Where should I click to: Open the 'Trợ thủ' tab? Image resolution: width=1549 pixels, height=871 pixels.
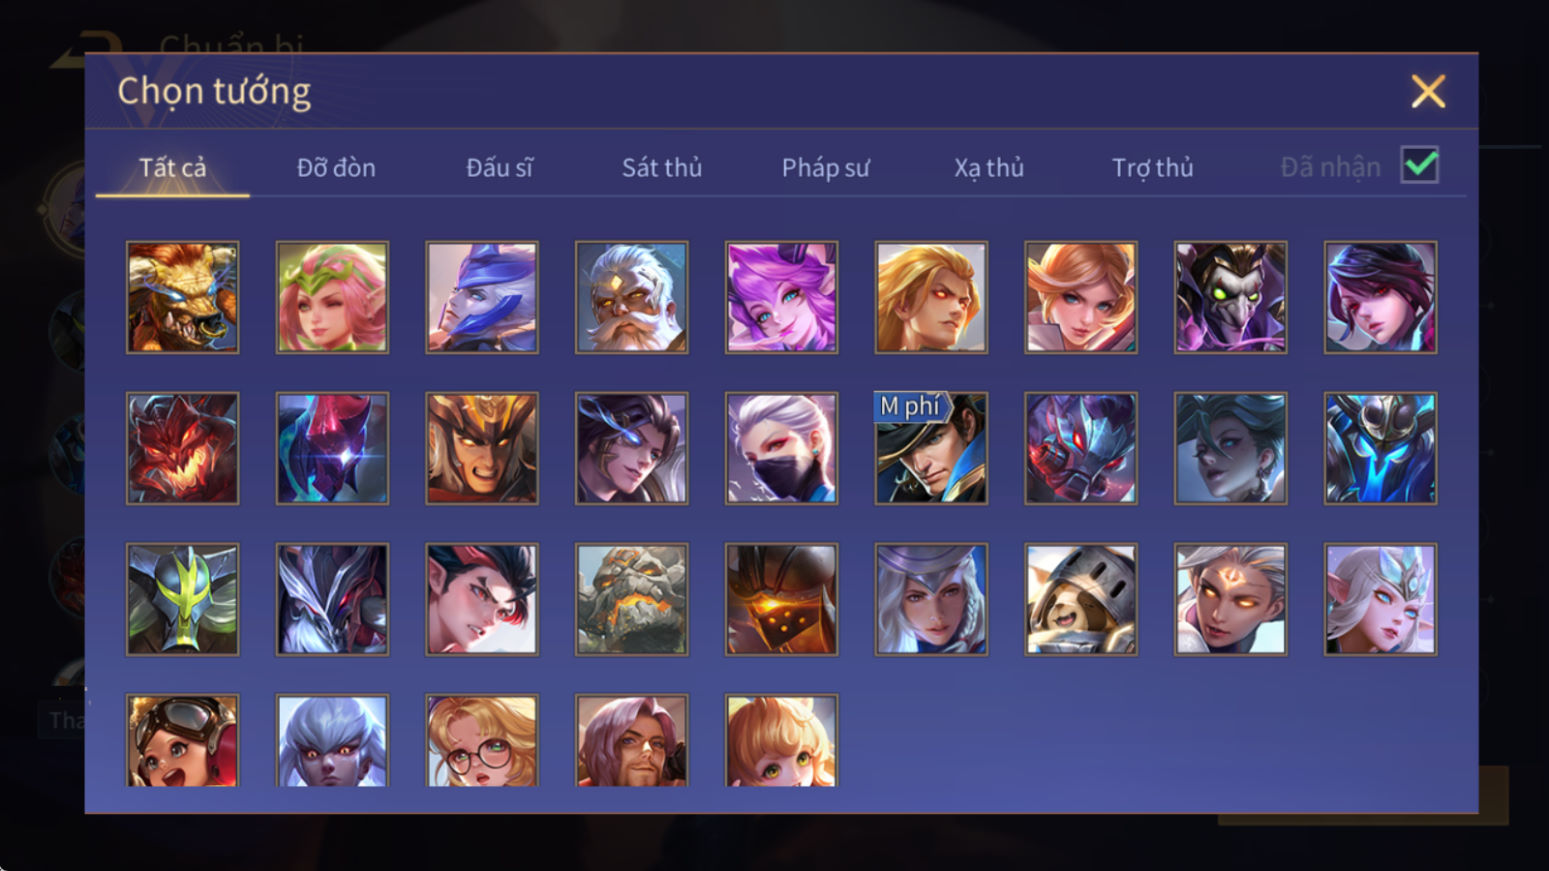pyautogui.click(x=1153, y=168)
